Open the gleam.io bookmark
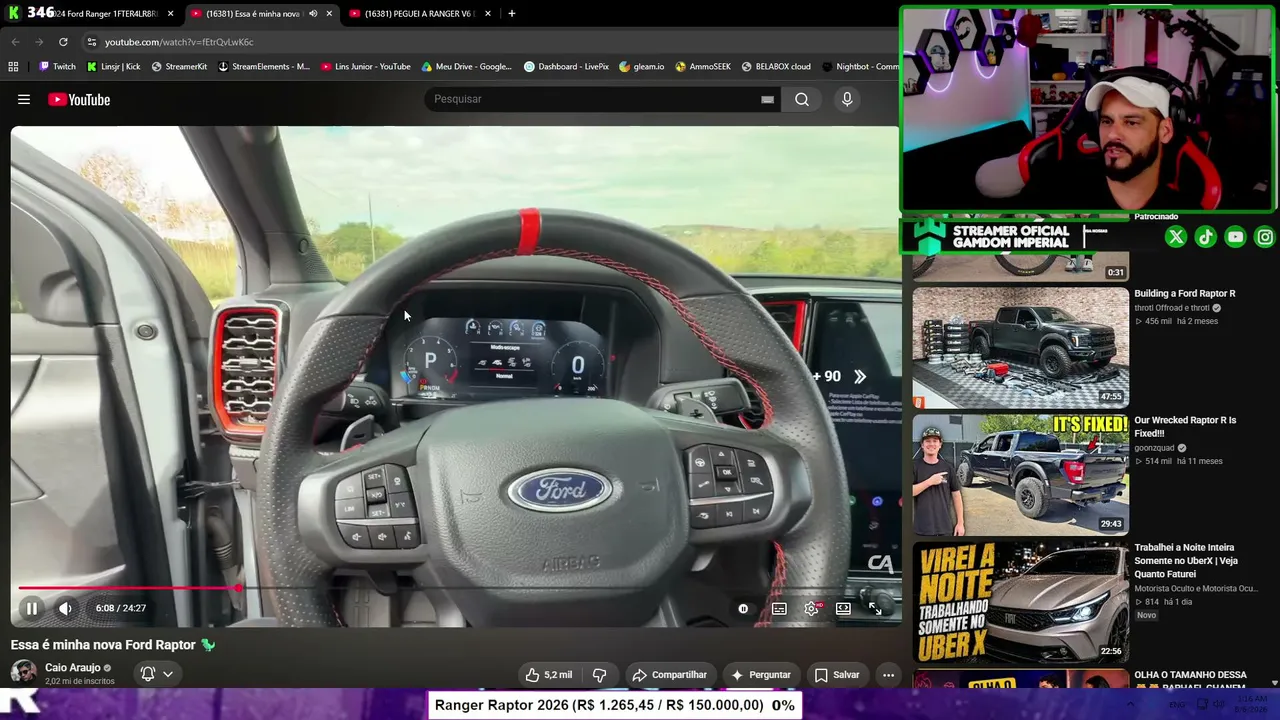 tap(642, 67)
